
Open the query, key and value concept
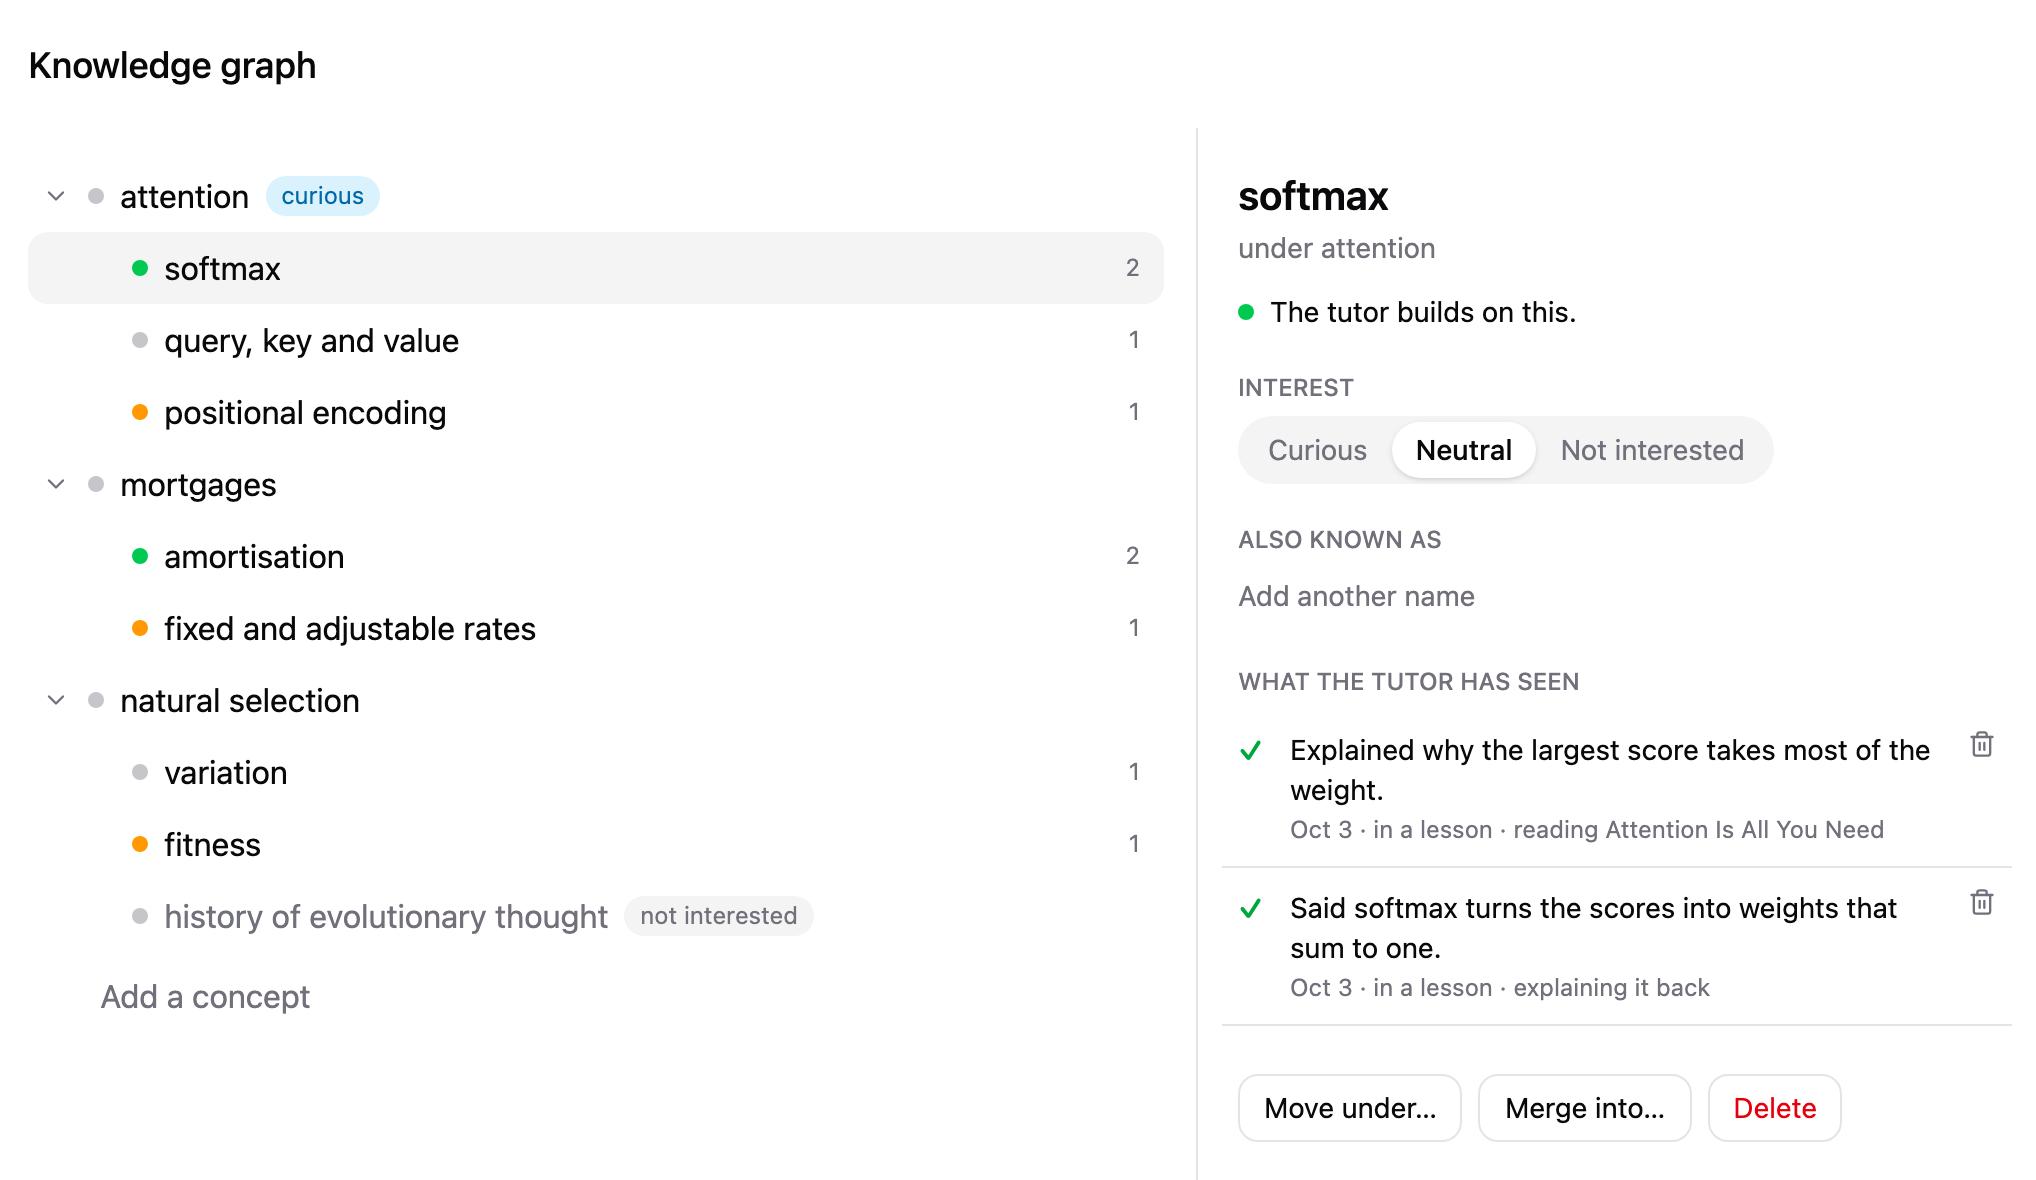[x=596, y=340]
